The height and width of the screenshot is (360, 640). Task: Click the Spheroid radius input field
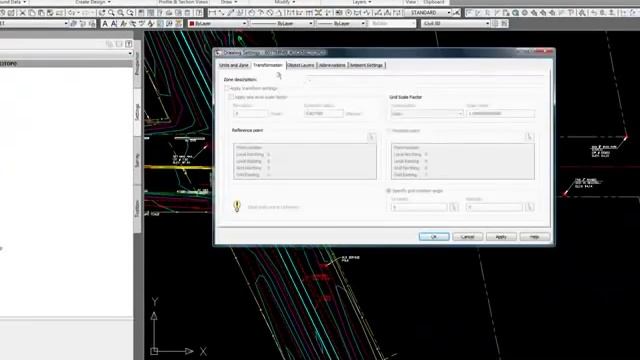click(x=324, y=113)
